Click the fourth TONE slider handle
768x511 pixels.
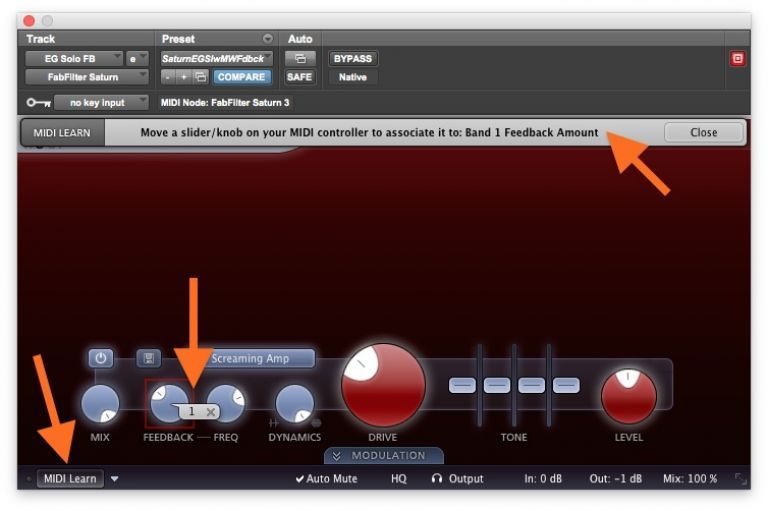566,385
